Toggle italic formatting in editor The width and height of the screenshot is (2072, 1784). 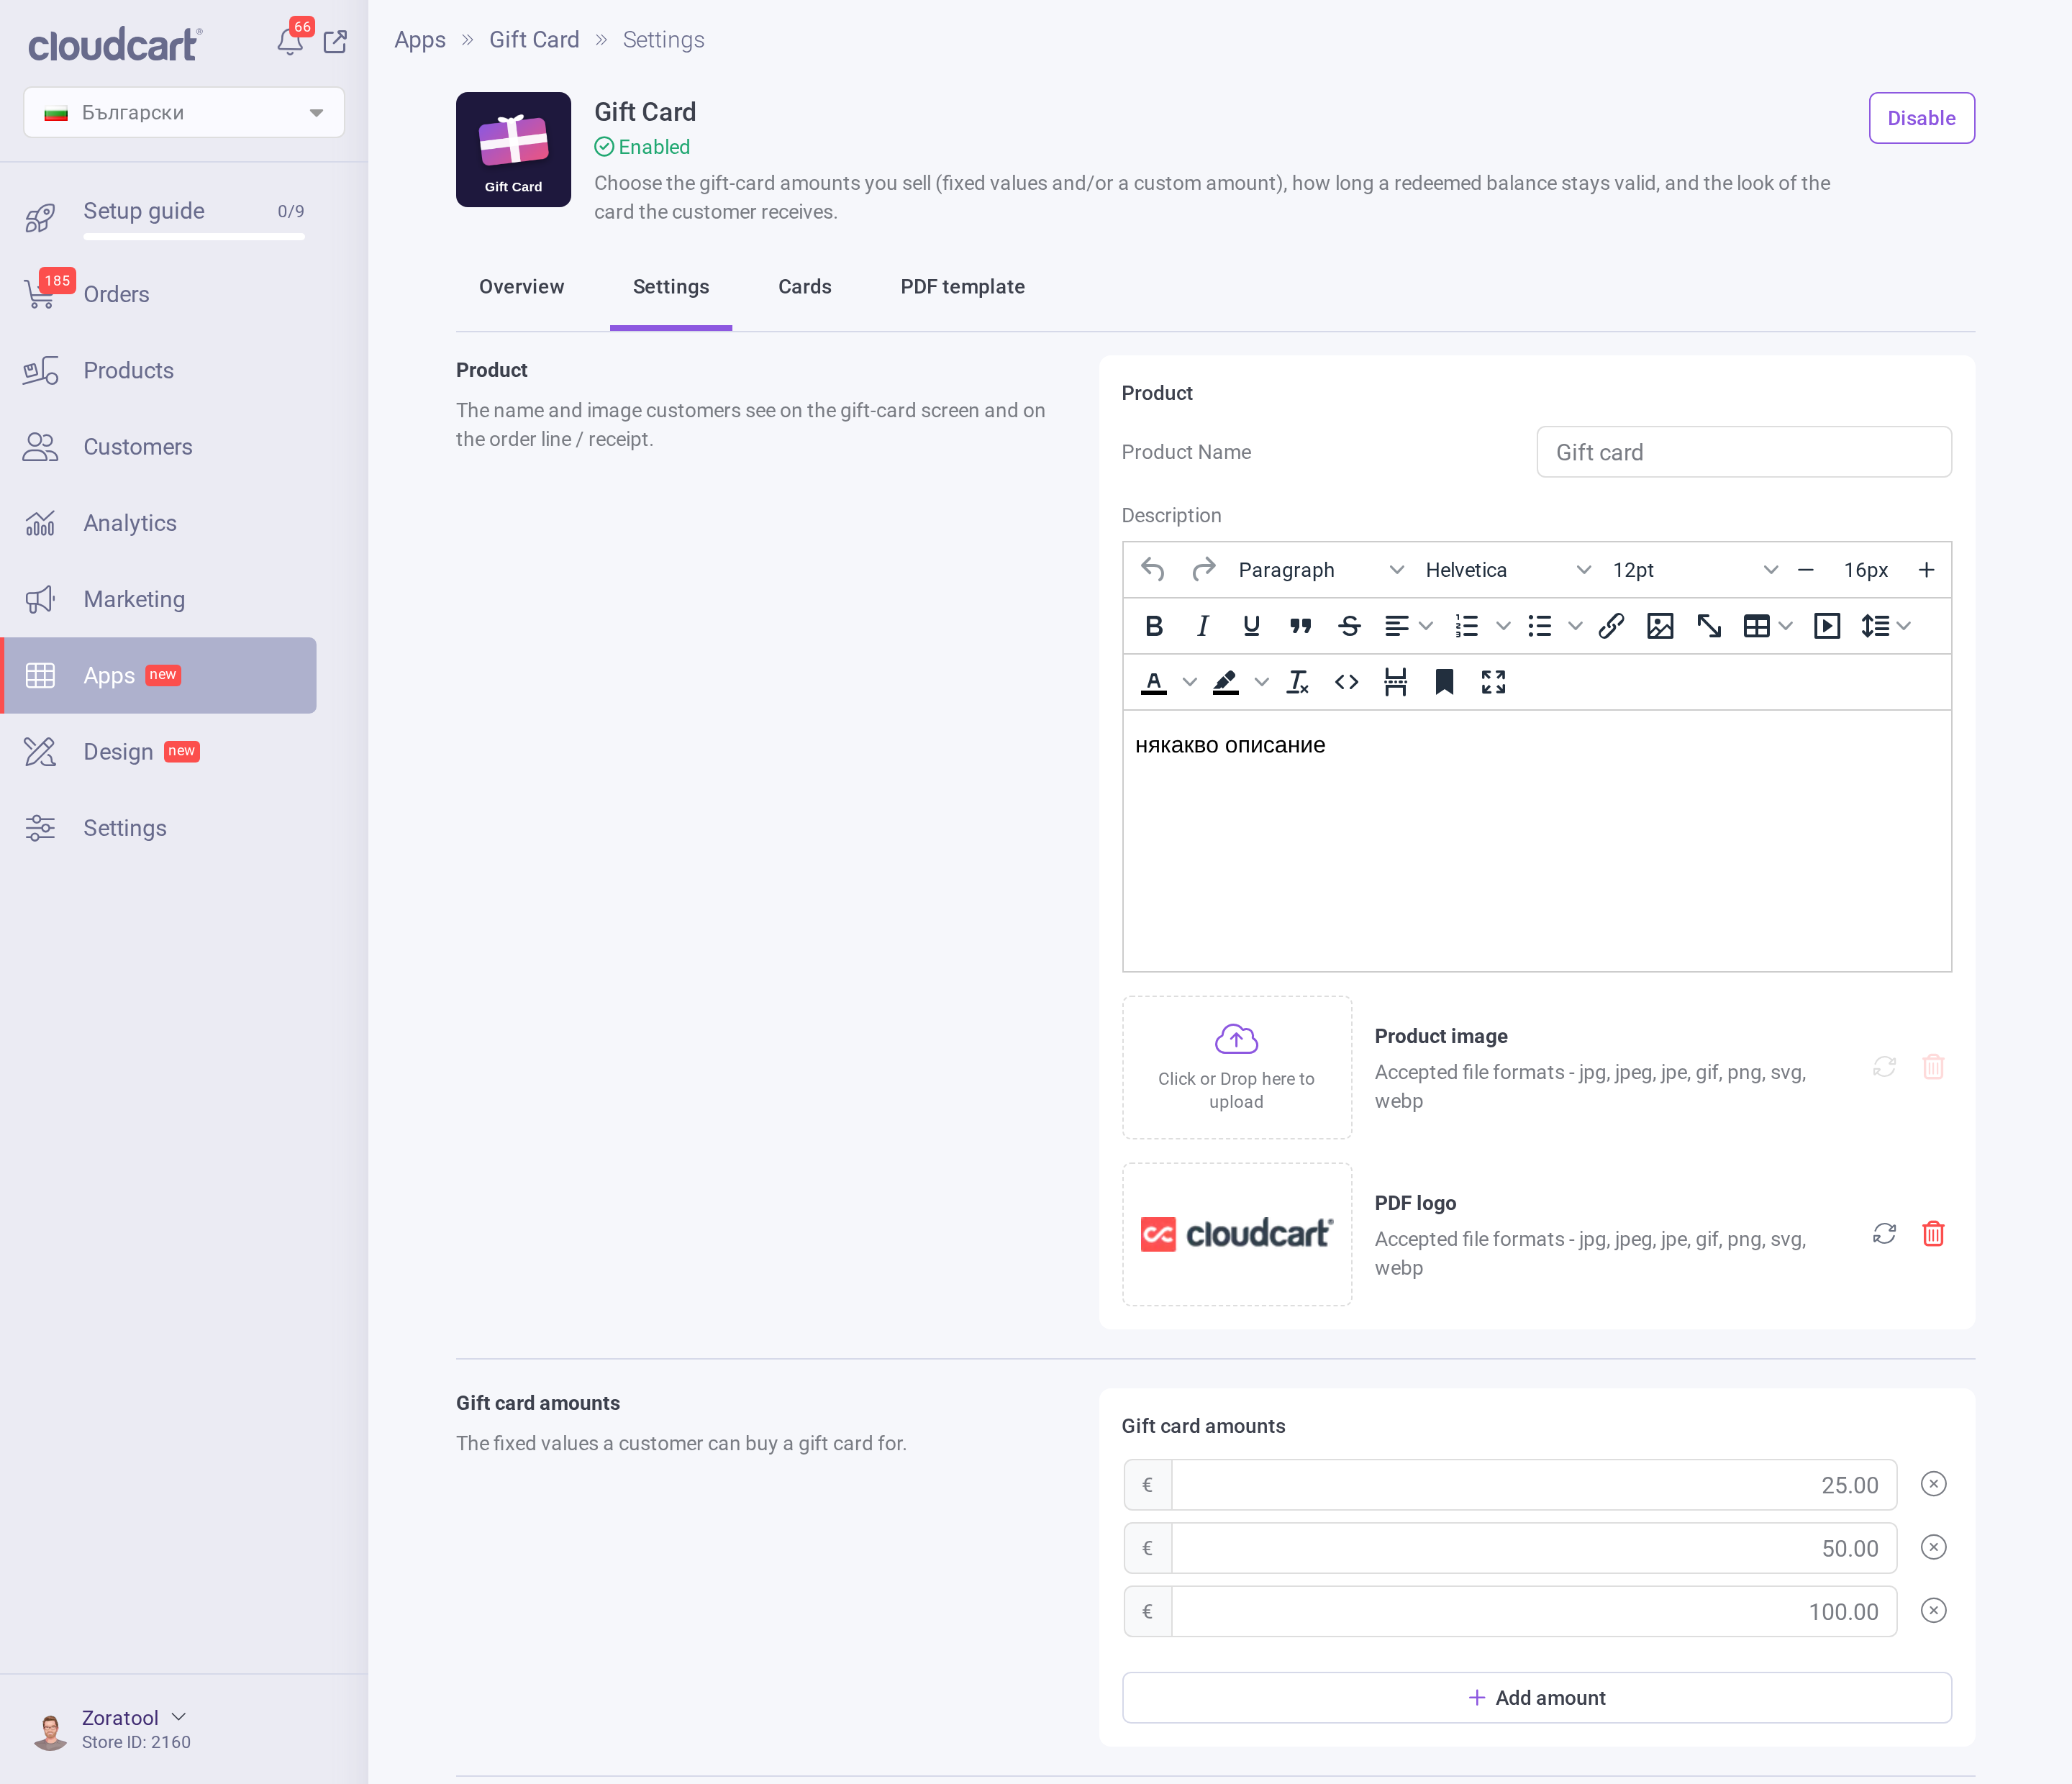click(1203, 626)
